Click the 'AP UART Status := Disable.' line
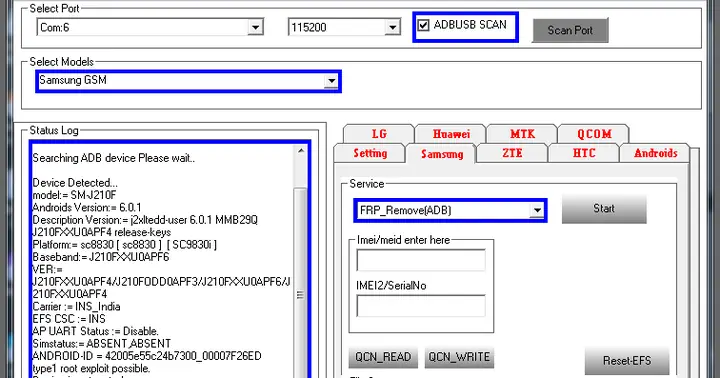The width and height of the screenshot is (720, 378). pyautogui.click(x=96, y=332)
